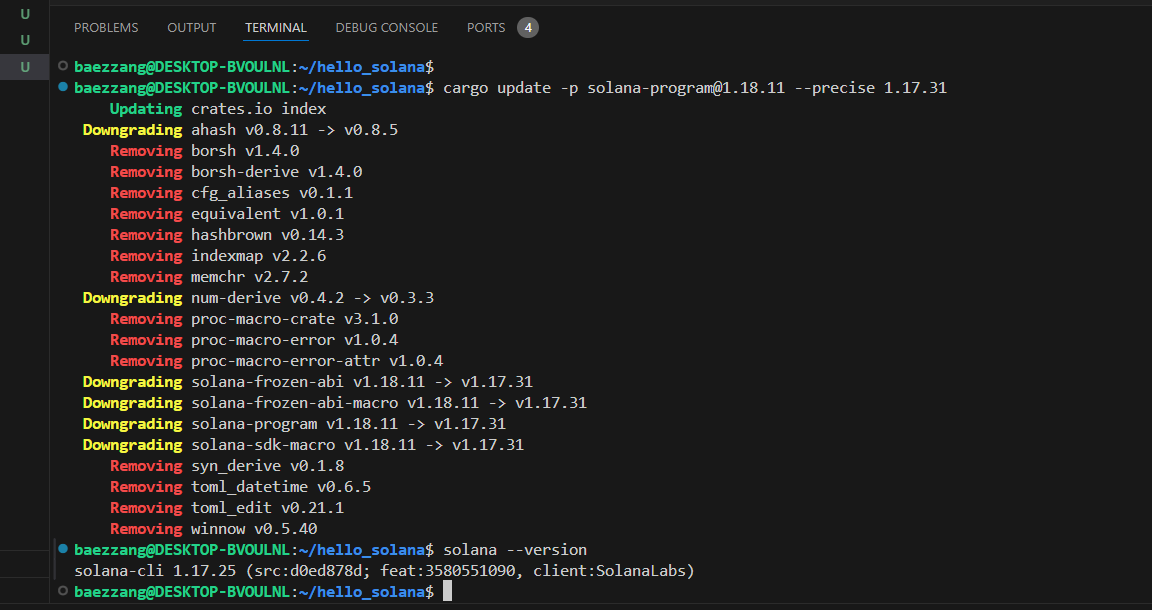Viewport: 1152px width, 610px height.
Task: Click 'solana-cli 1.17.25' output line
Action: (x=384, y=570)
